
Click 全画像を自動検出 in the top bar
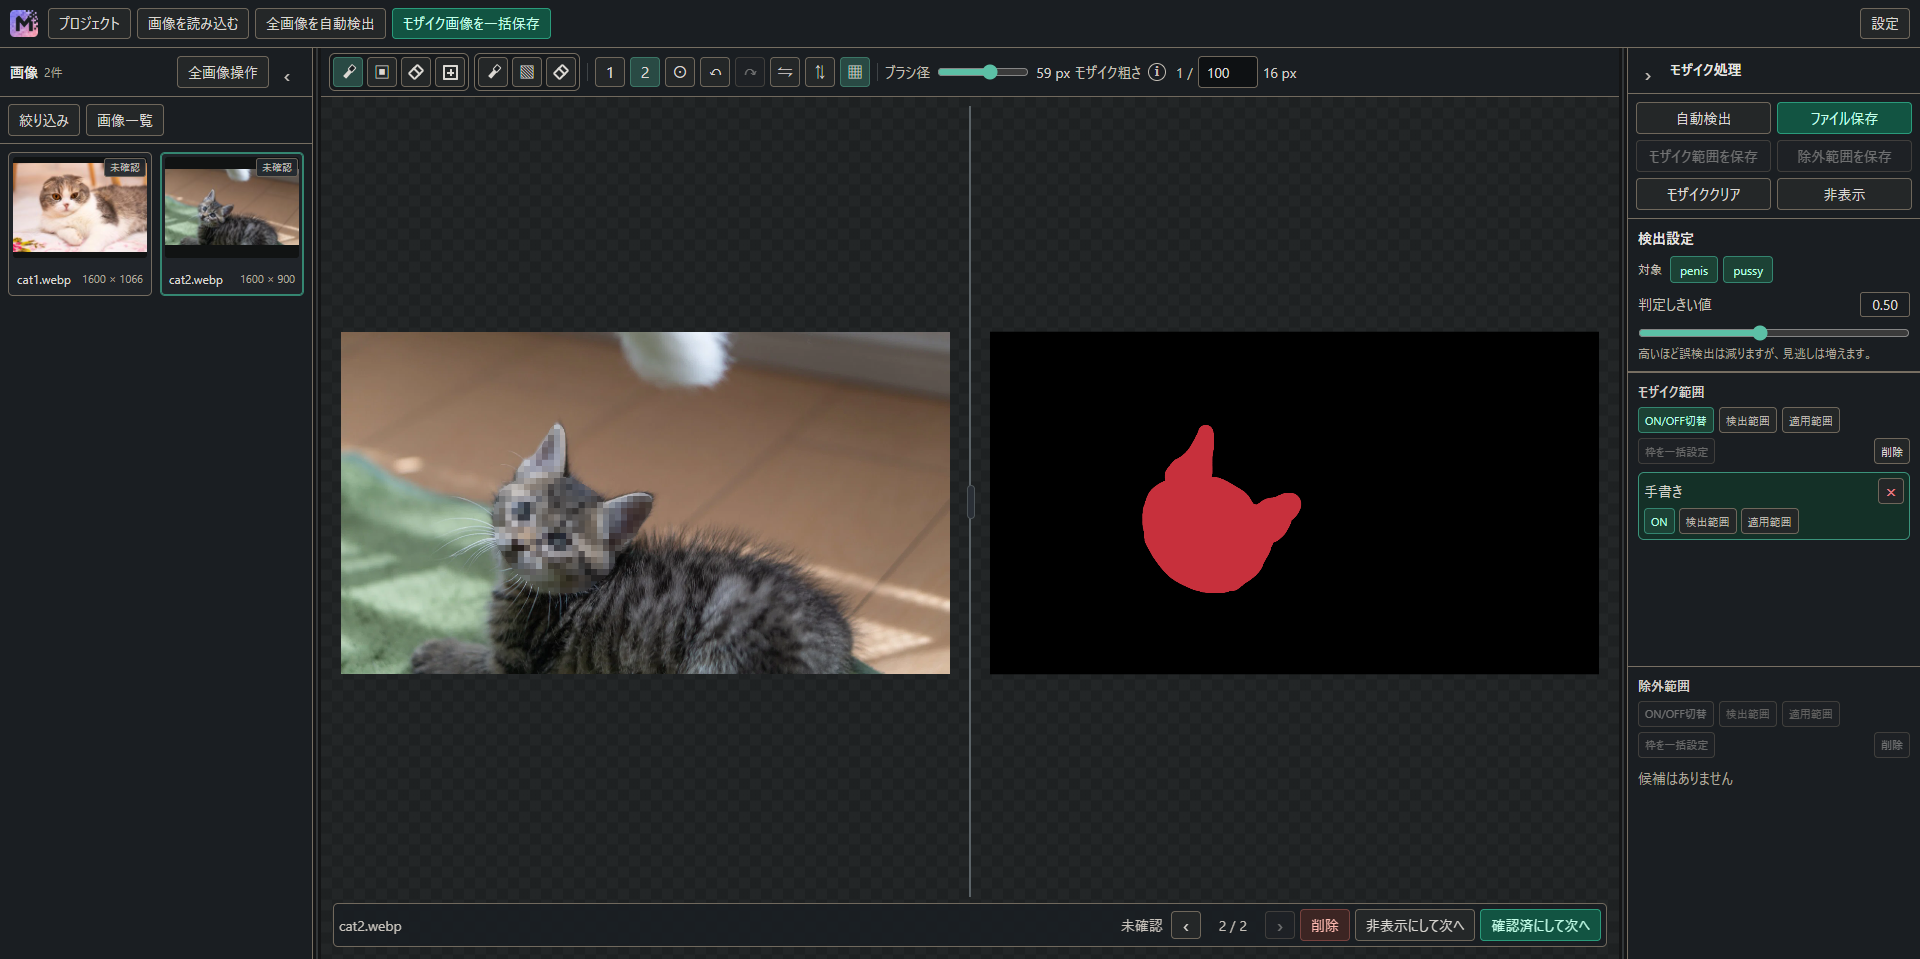pos(320,23)
